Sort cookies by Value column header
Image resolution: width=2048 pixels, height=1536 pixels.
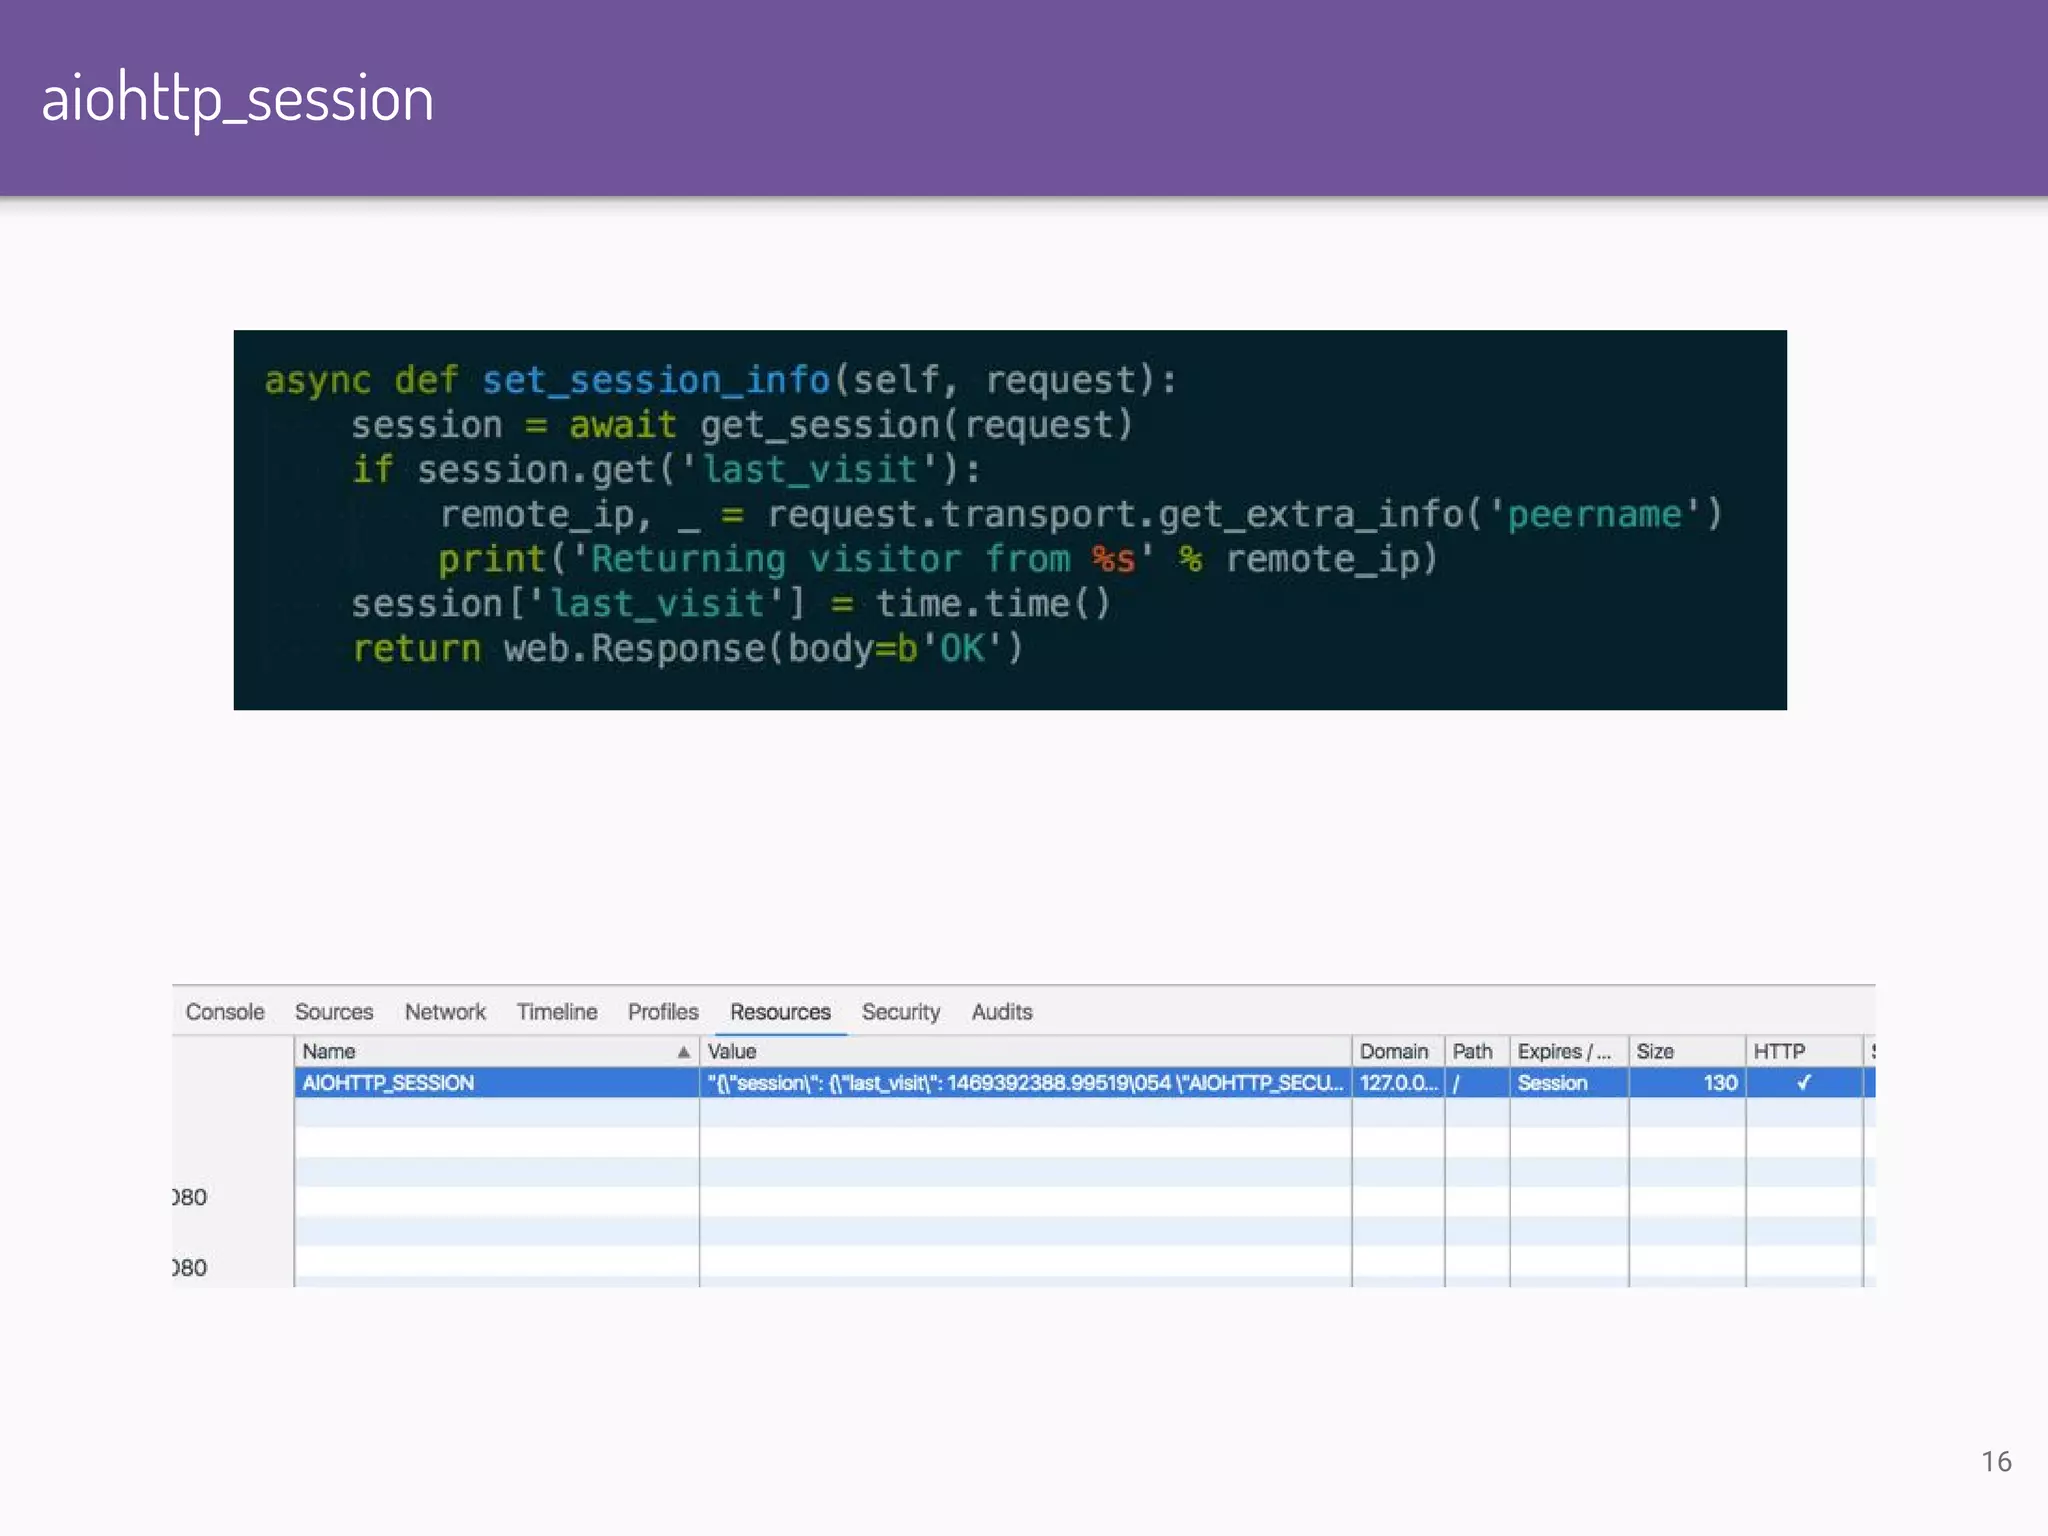pos(732,1052)
